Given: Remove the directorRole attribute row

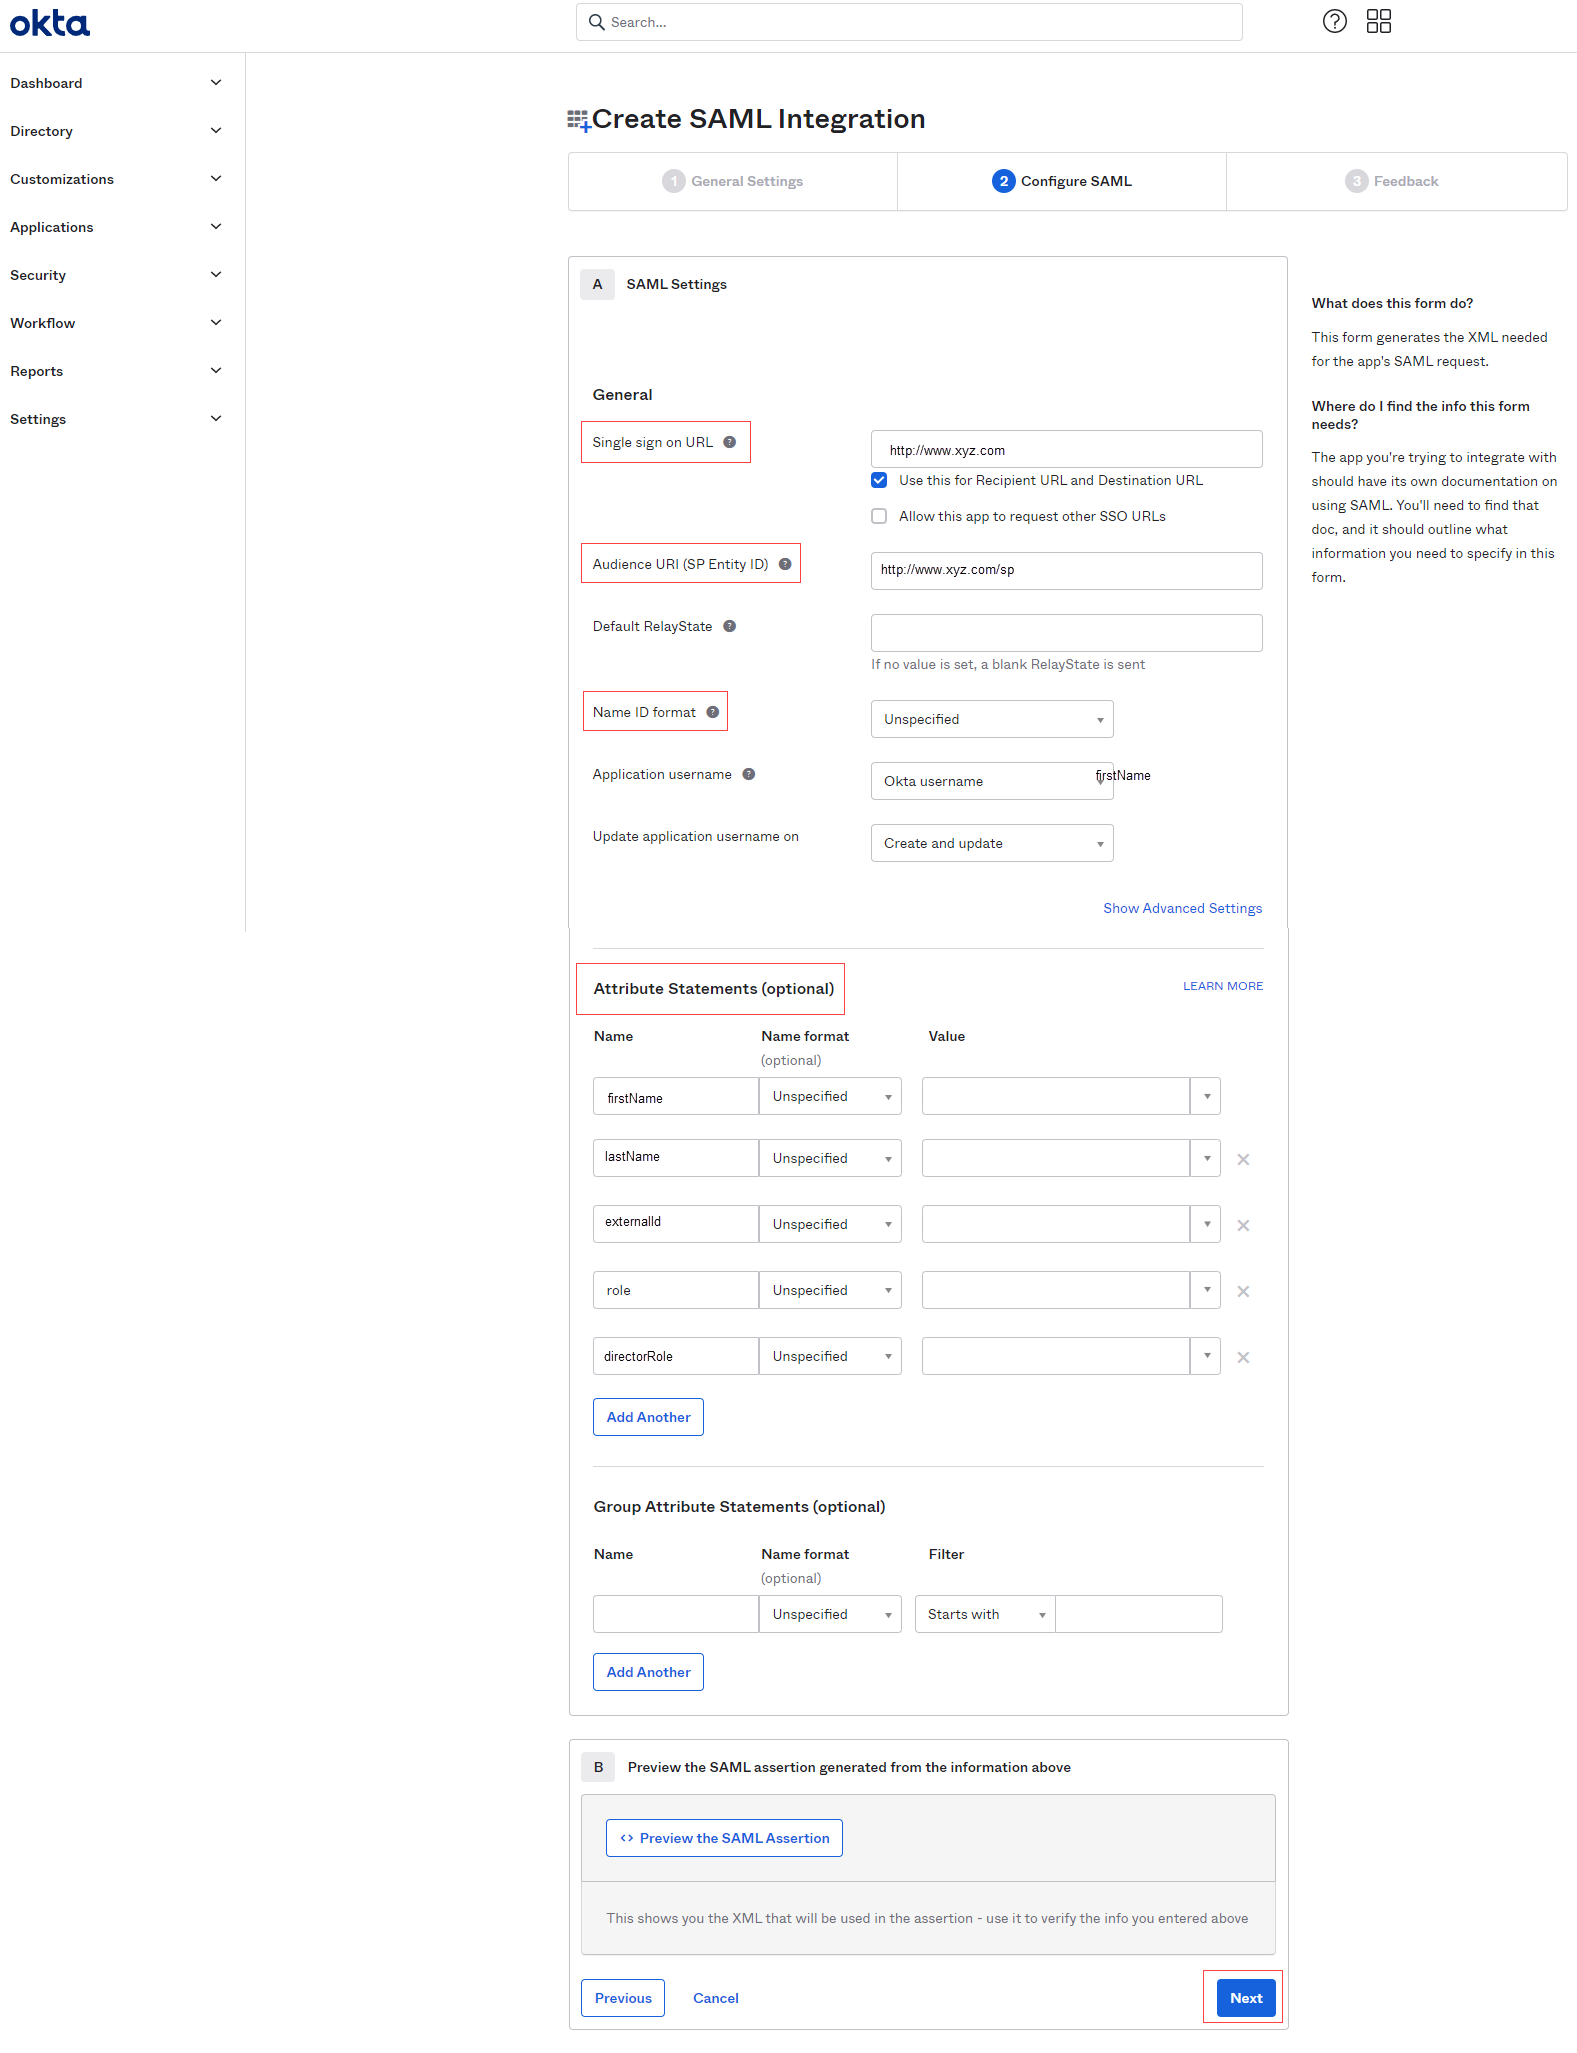Looking at the screenshot, I should click(x=1243, y=1357).
